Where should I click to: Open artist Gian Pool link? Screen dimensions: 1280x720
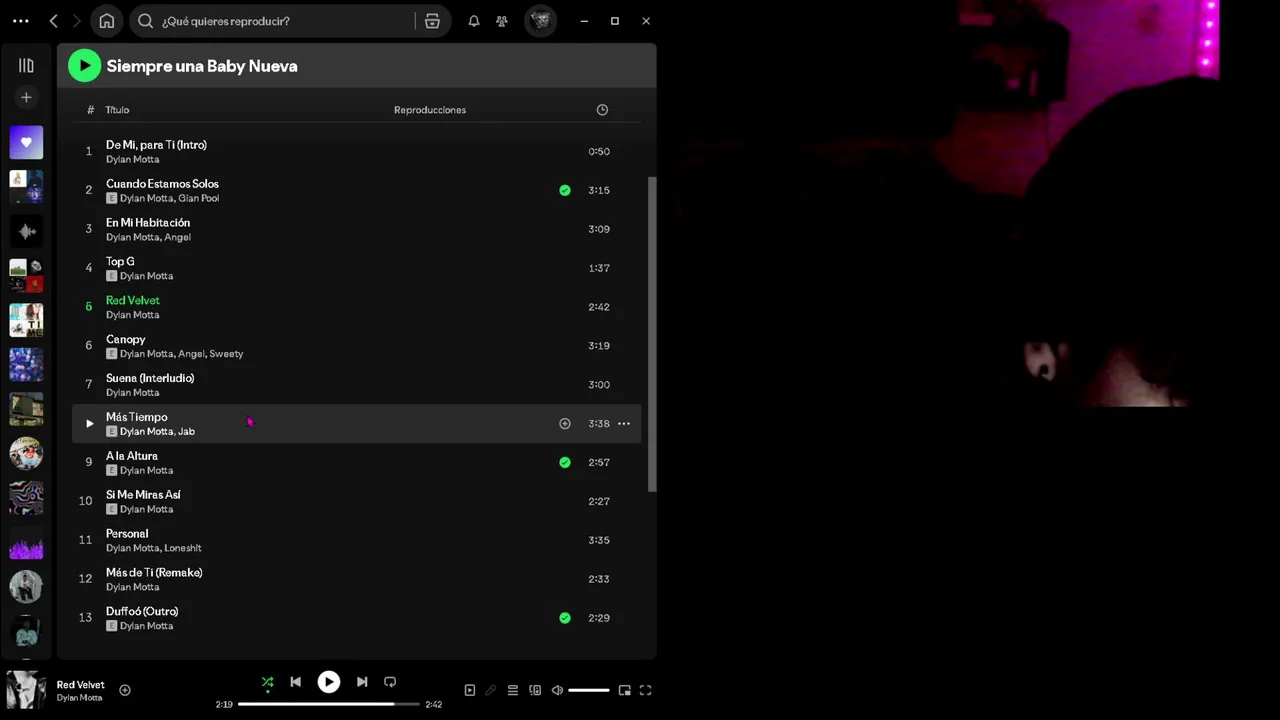[x=198, y=198]
